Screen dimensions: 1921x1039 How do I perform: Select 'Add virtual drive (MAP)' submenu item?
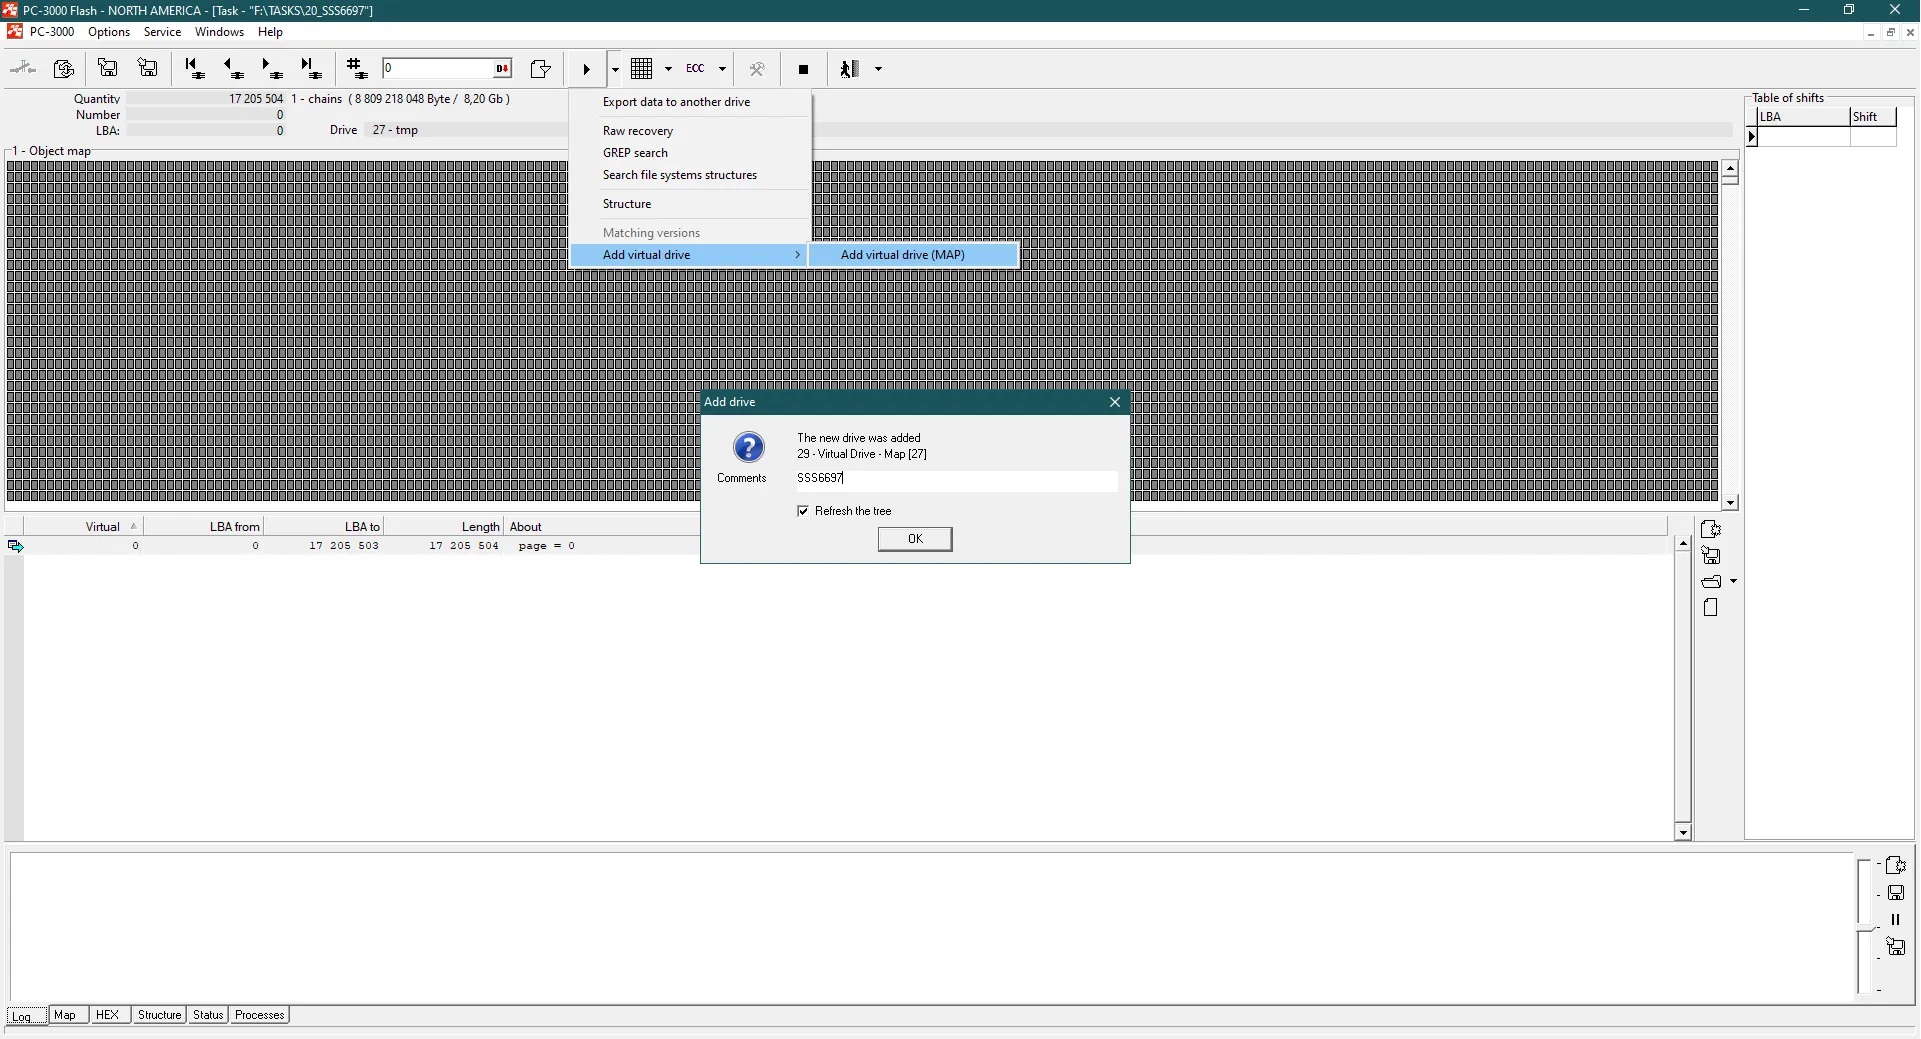tap(902, 255)
